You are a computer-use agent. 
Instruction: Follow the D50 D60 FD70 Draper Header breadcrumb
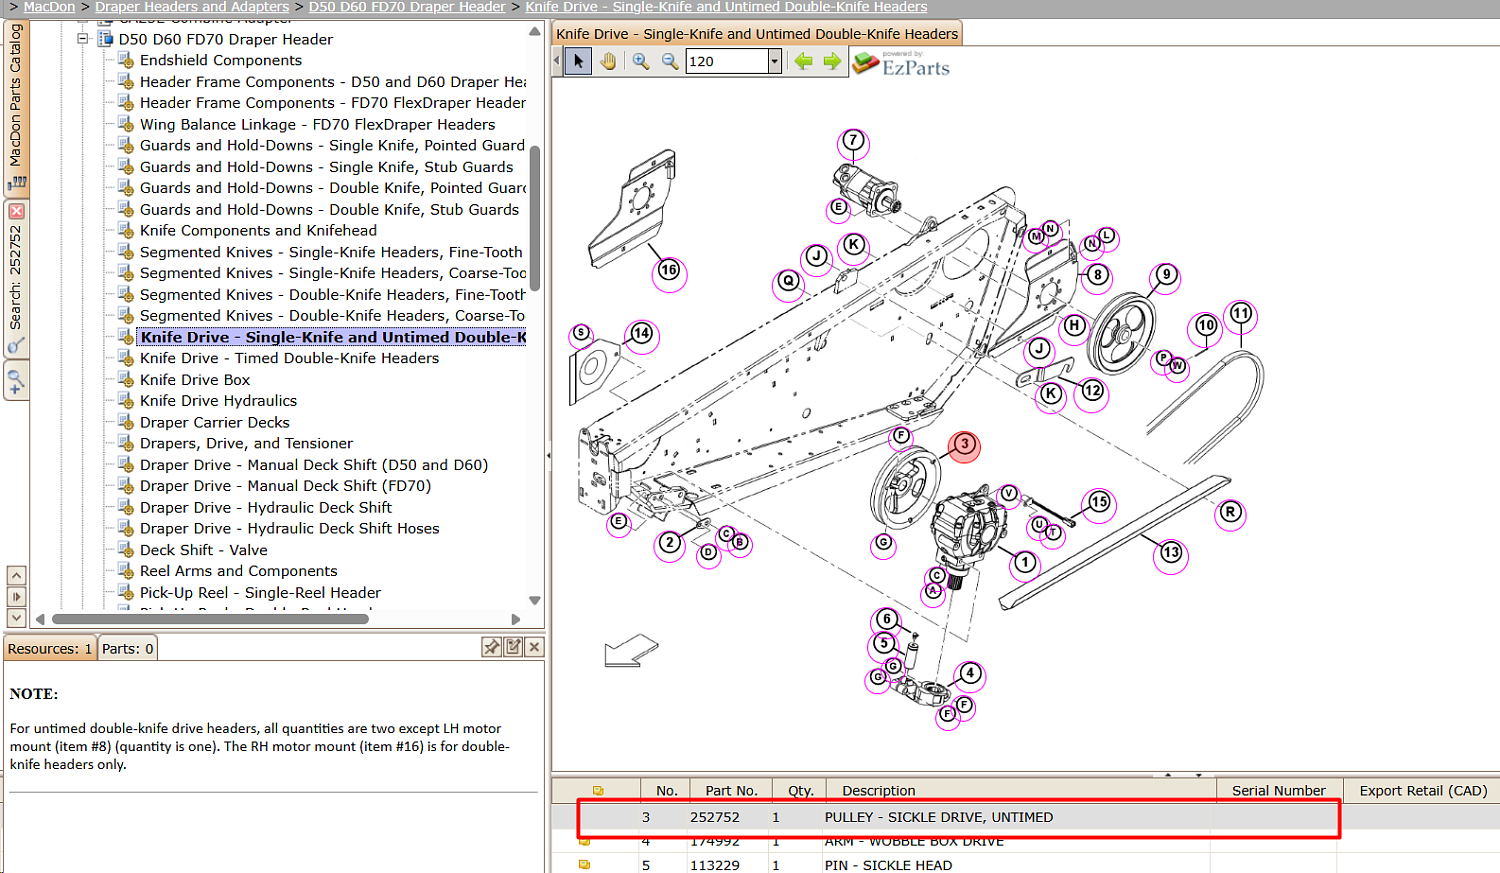pos(407,7)
